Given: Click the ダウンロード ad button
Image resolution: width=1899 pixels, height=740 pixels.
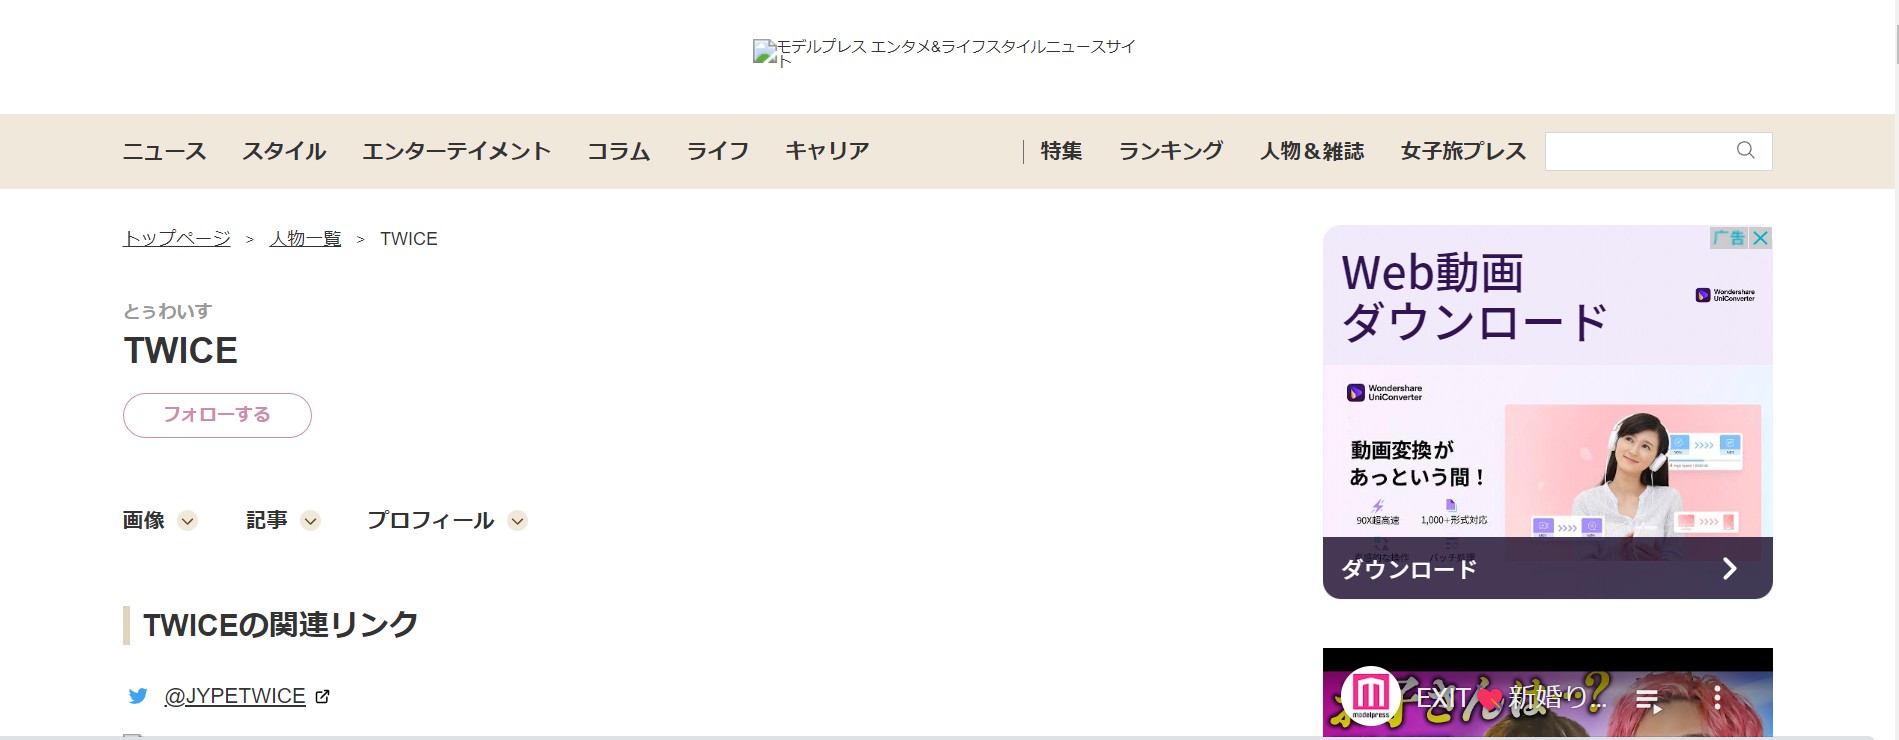Looking at the screenshot, I should pyautogui.click(x=1547, y=568).
